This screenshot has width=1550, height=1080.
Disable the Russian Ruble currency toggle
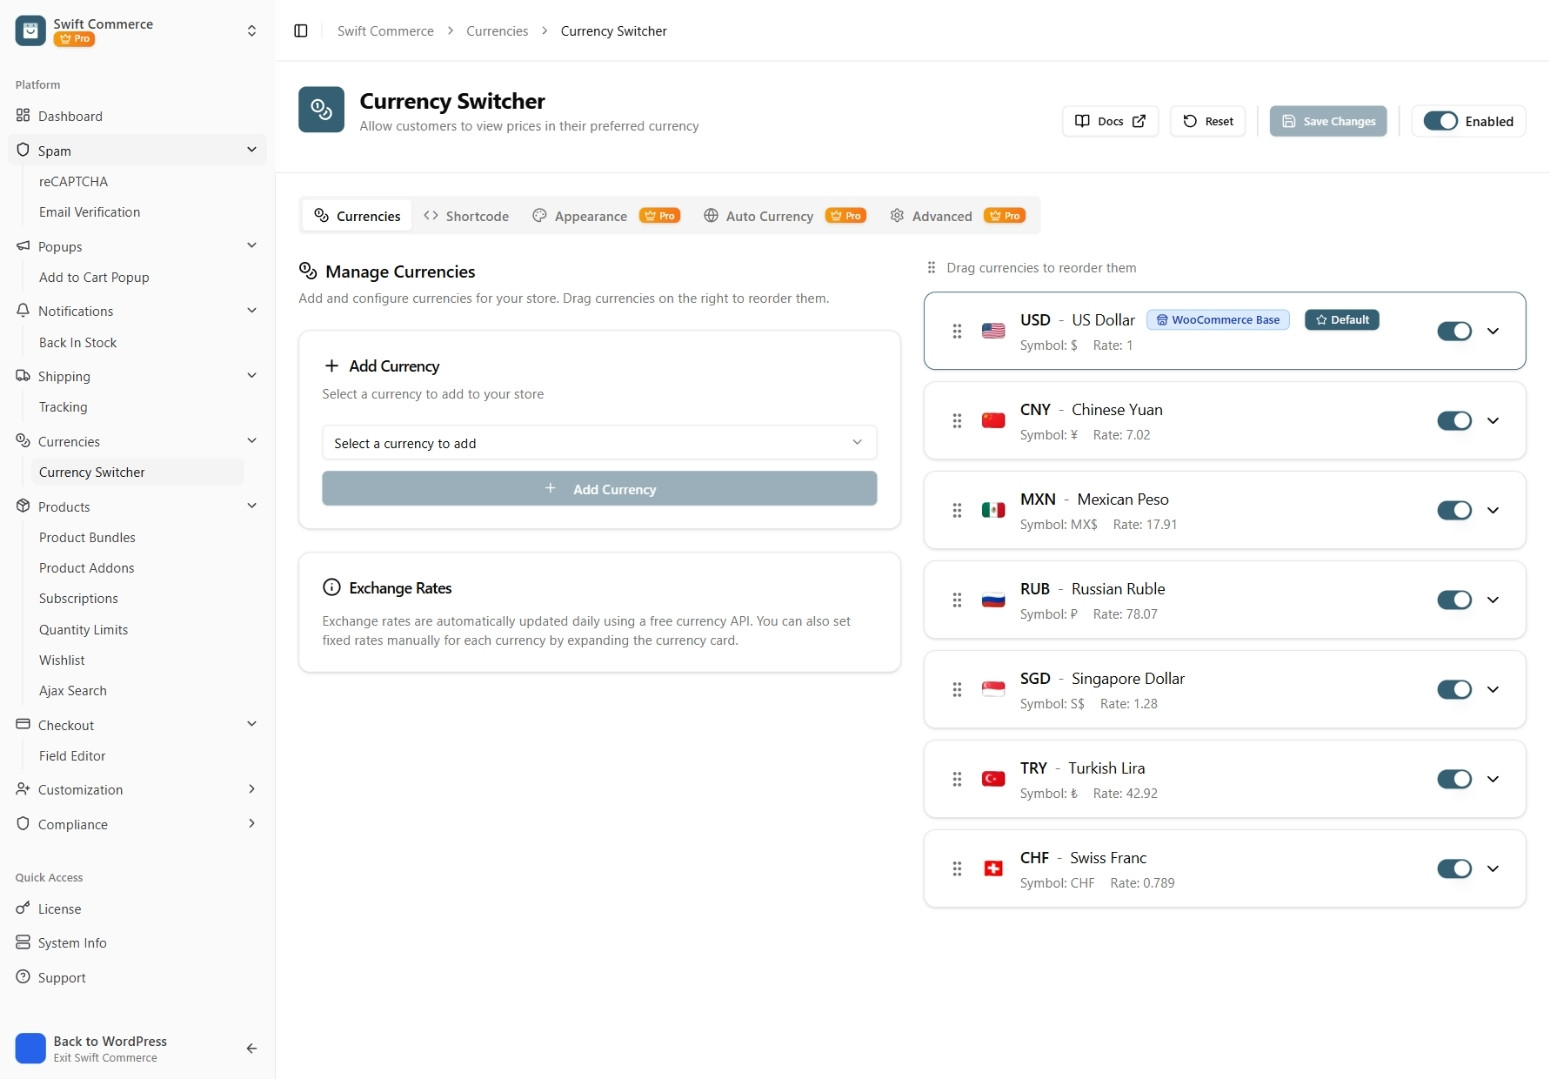[x=1453, y=600]
